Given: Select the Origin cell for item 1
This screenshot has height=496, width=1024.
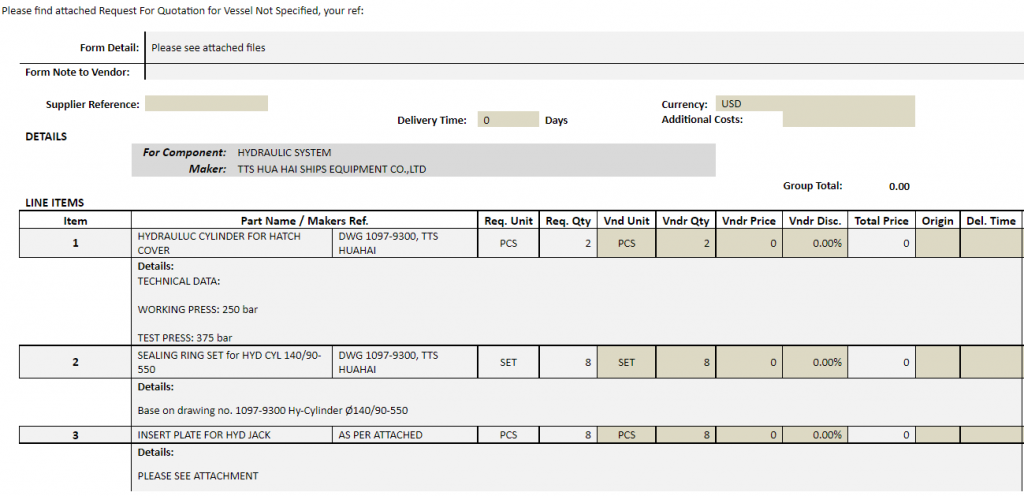Looking at the screenshot, I should [x=938, y=243].
